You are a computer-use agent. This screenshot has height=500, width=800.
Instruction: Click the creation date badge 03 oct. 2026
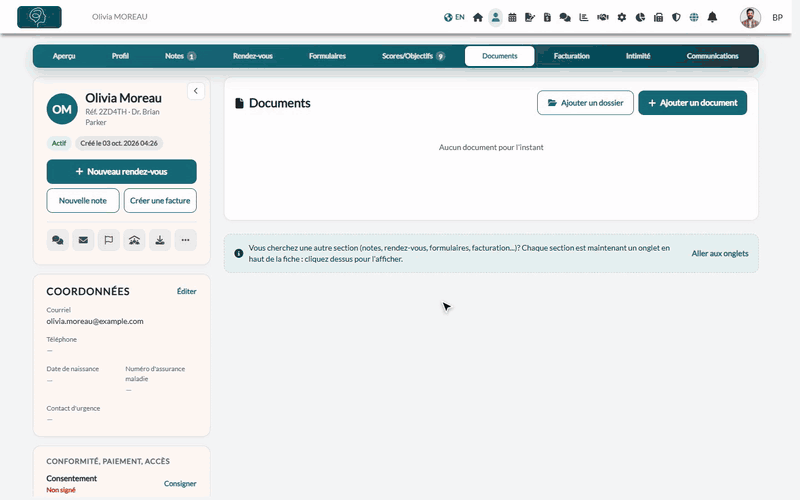pos(119,143)
